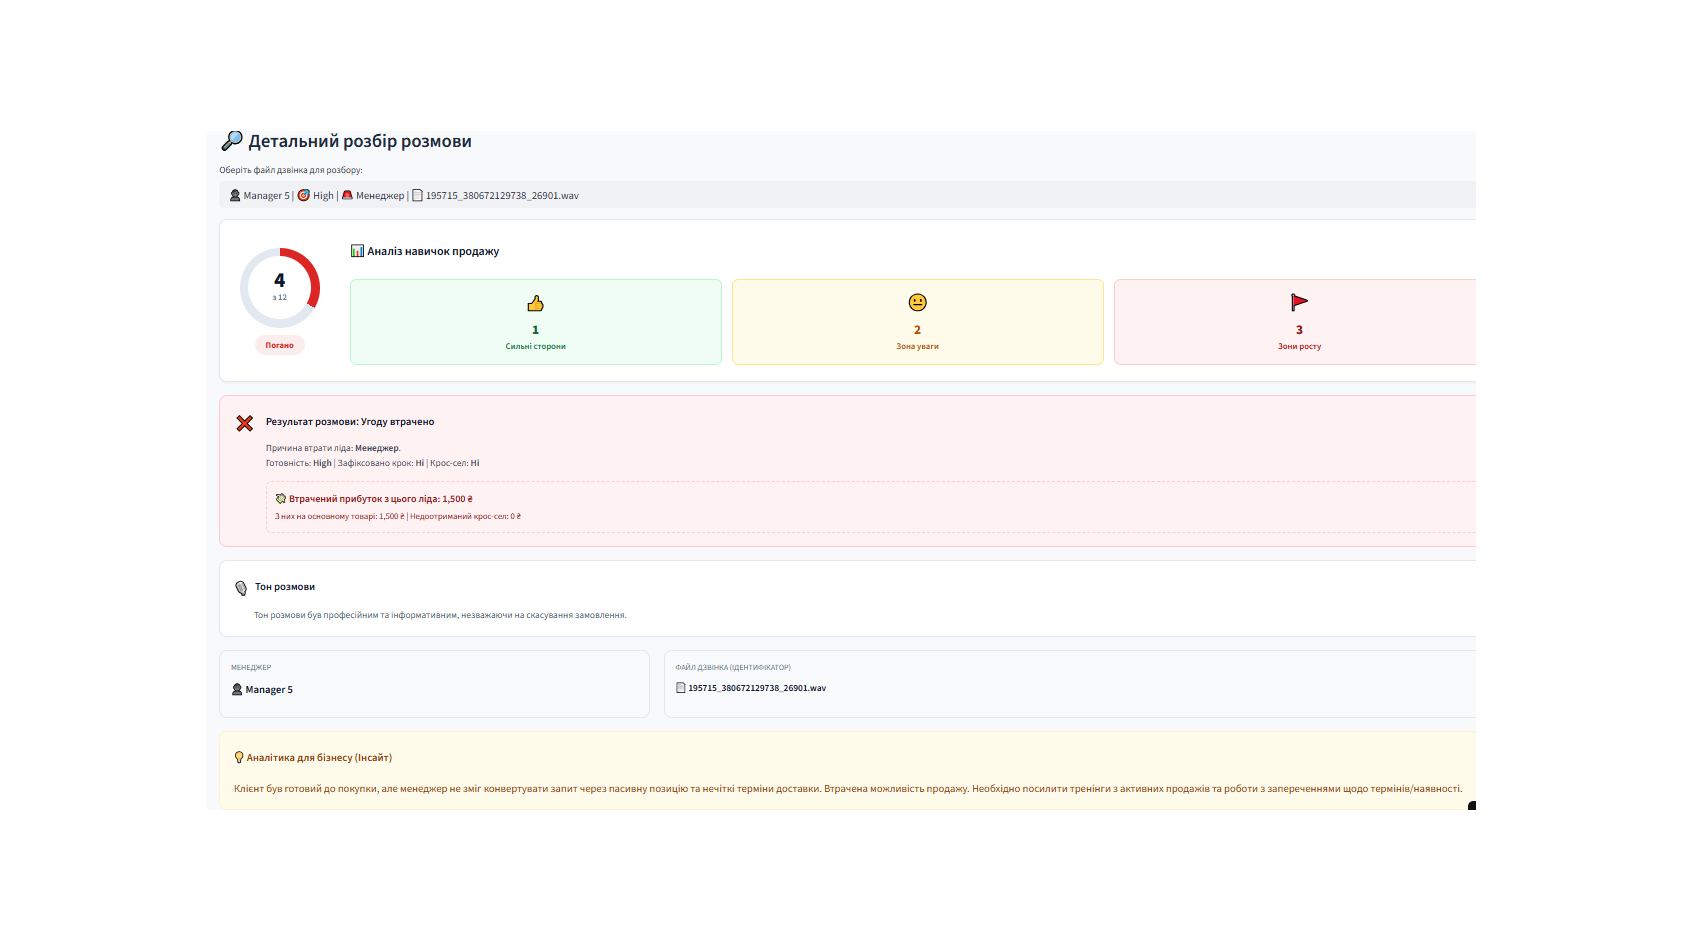1683x935 pixels.
Task: Click the bar chart icon beside Аналіз навичок
Action: (x=357, y=251)
